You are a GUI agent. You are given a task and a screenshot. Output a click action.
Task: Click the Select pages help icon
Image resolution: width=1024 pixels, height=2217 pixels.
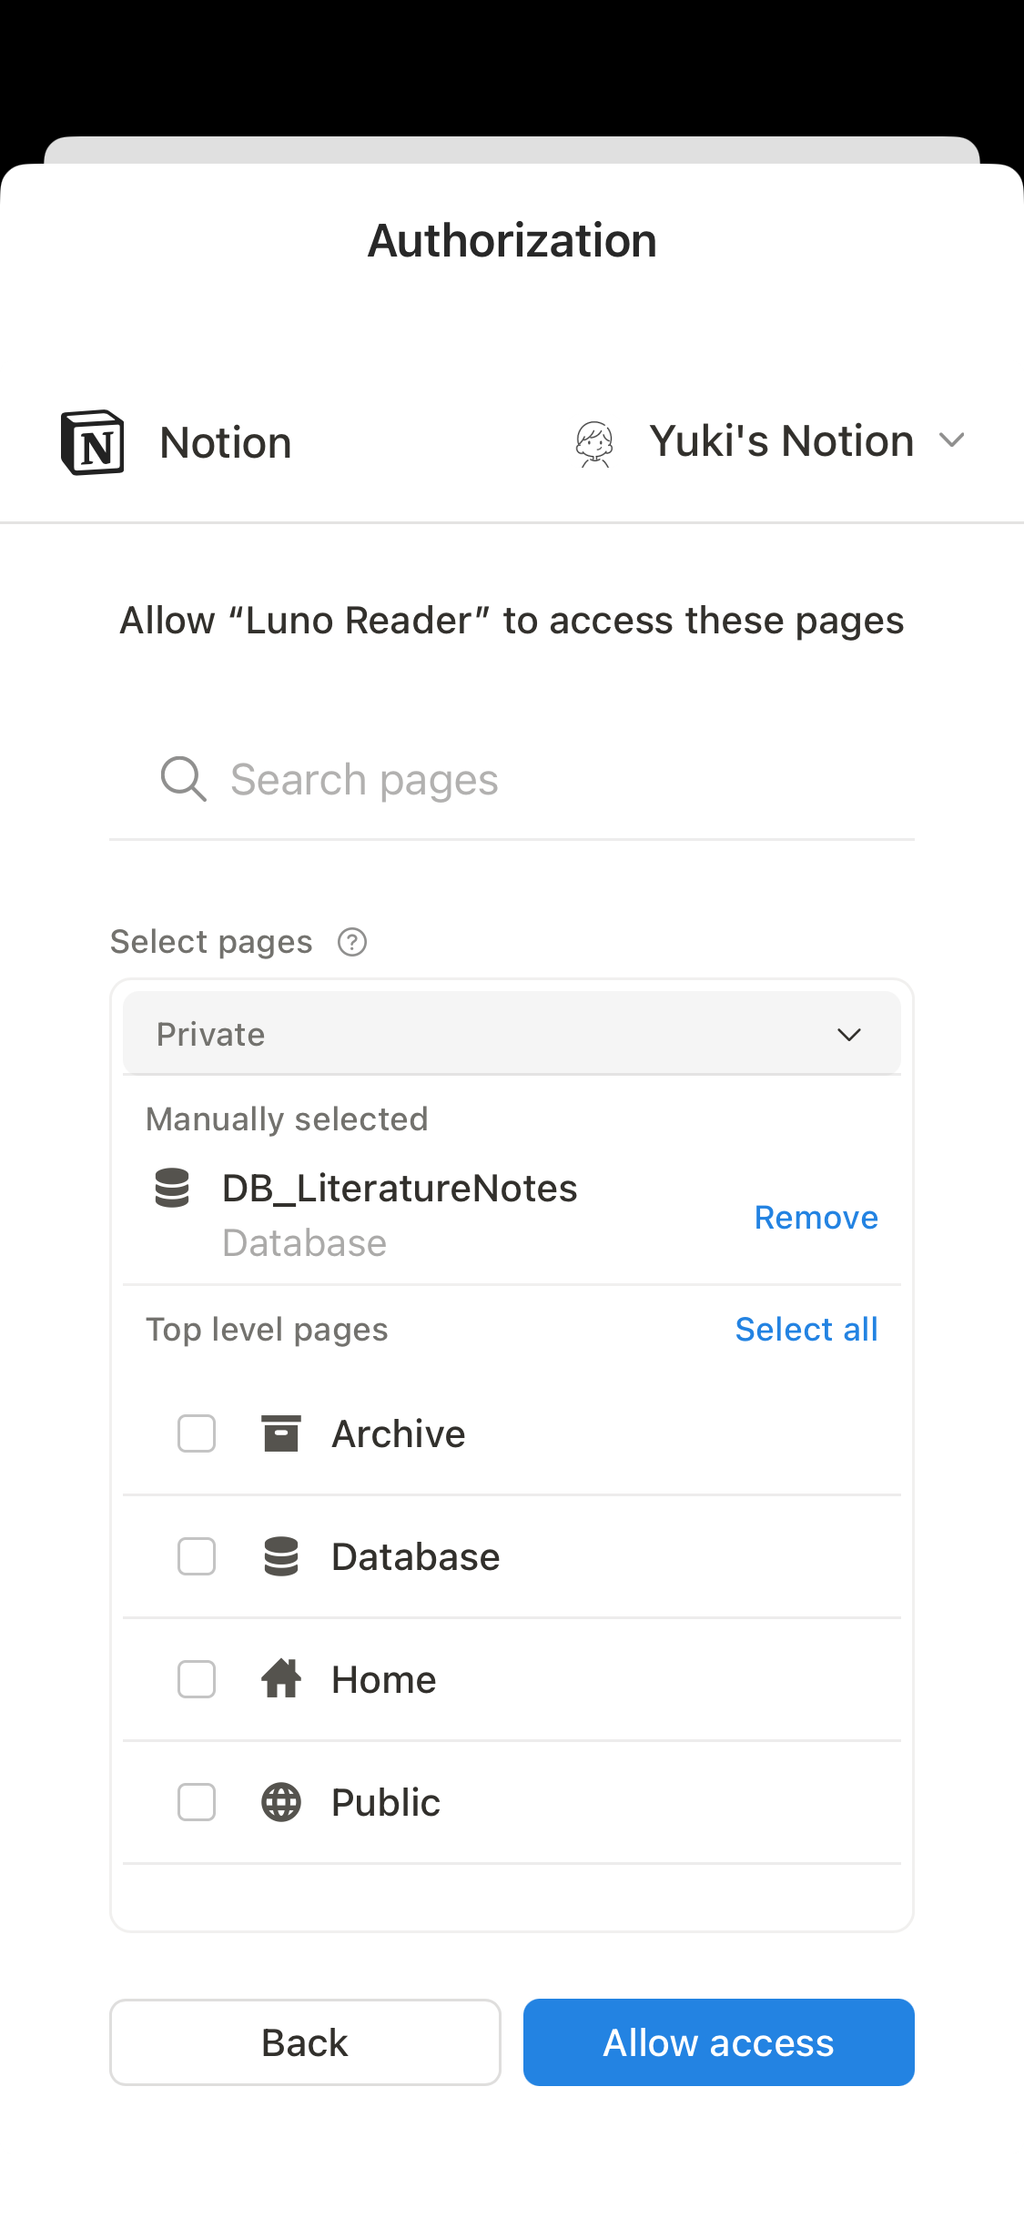click(x=352, y=942)
